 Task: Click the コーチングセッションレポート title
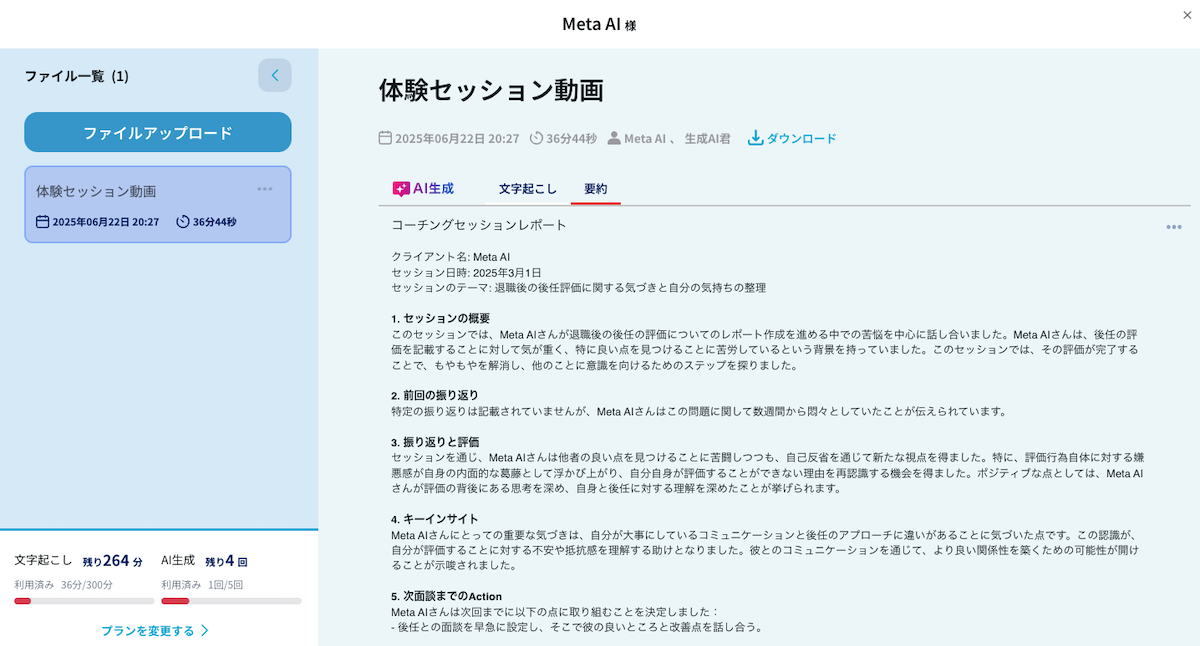click(x=479, y=225)
